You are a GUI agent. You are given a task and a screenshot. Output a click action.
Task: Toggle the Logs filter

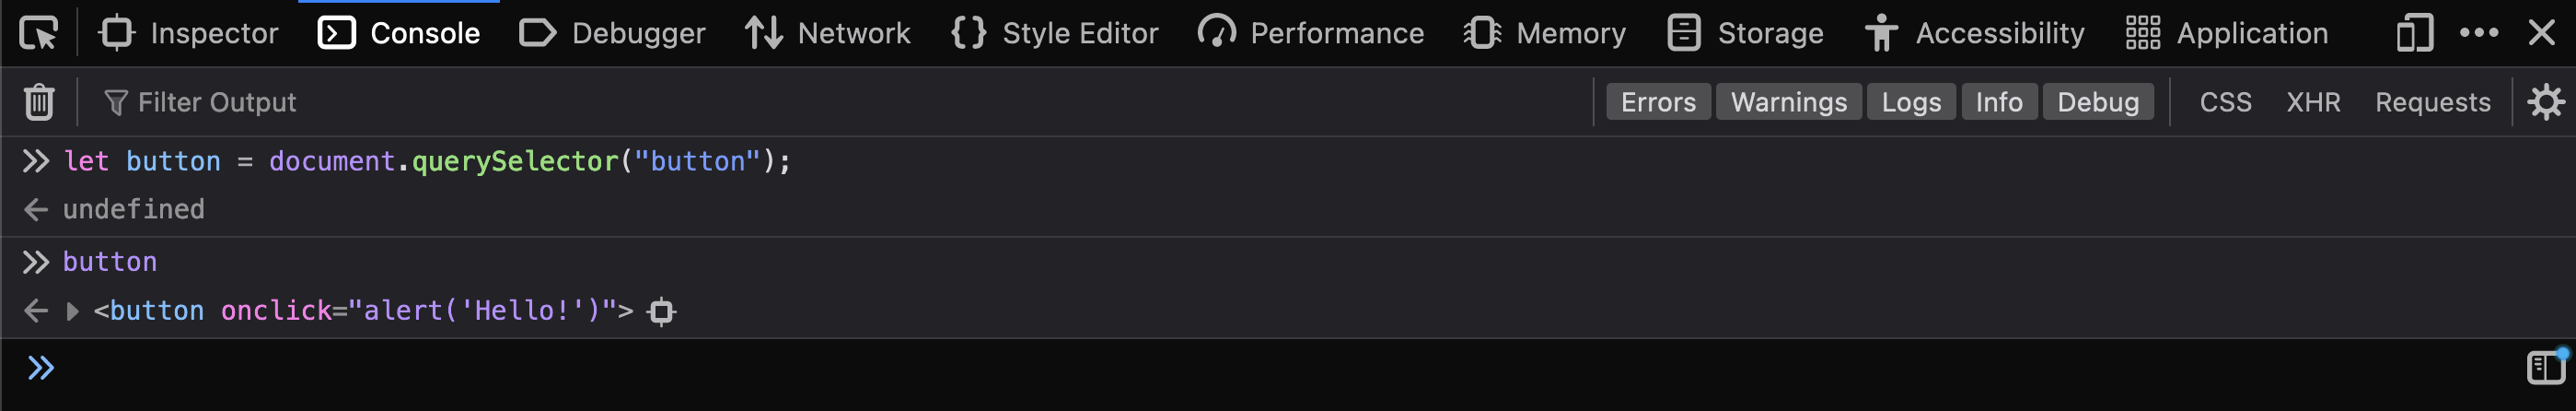pyautogui.click(x=1911, y=102)
